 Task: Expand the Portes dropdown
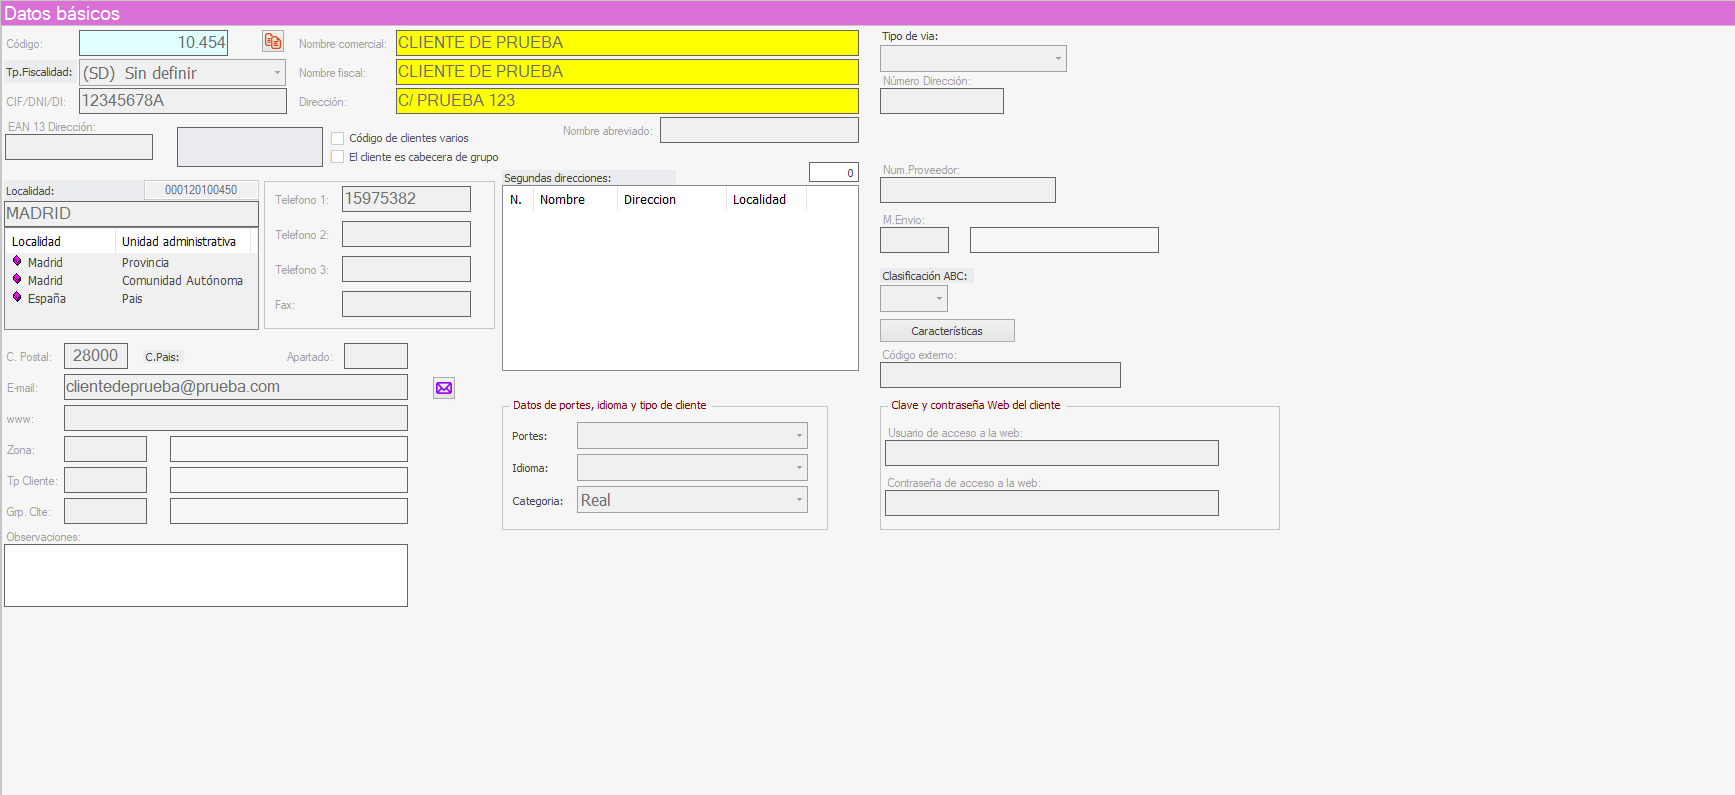tap(798, 436)
